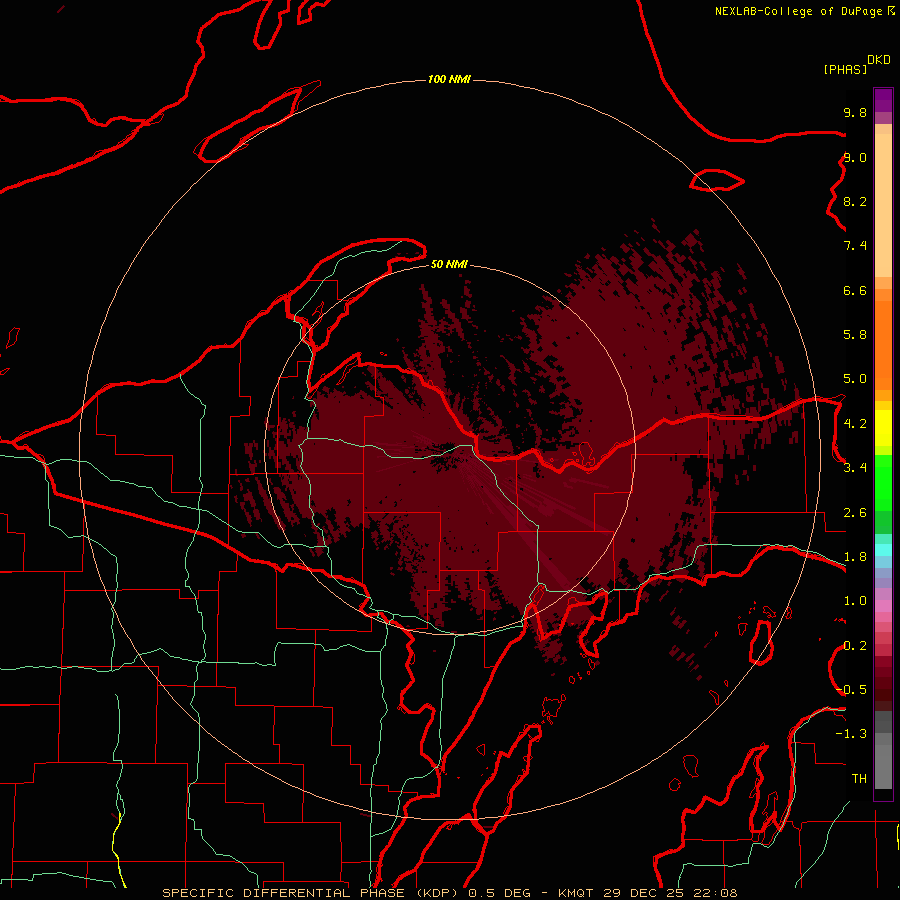Click the [PHAS] legend header

tap(845, 70)
